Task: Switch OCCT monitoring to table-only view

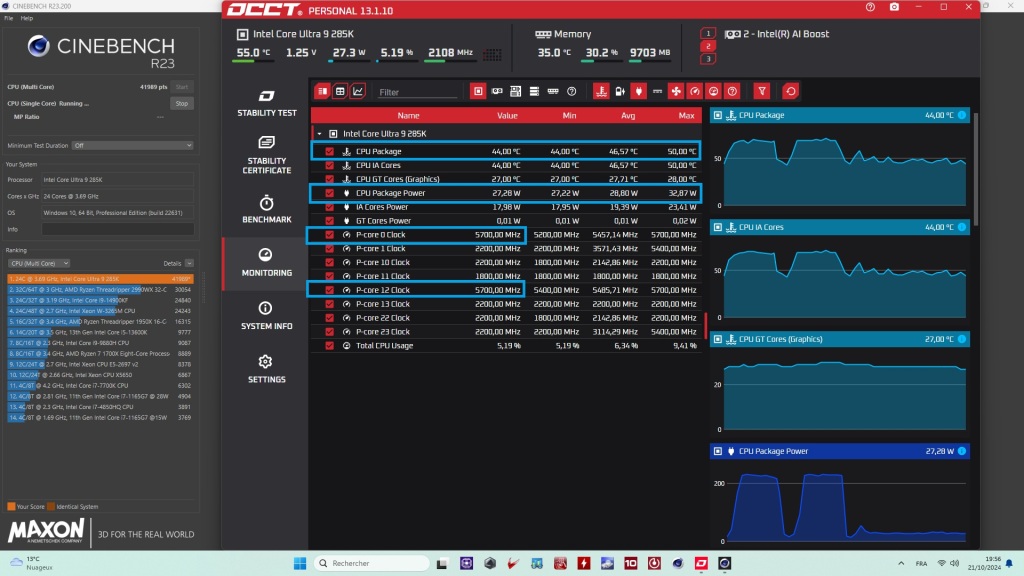Action: [x=340, y=91]
